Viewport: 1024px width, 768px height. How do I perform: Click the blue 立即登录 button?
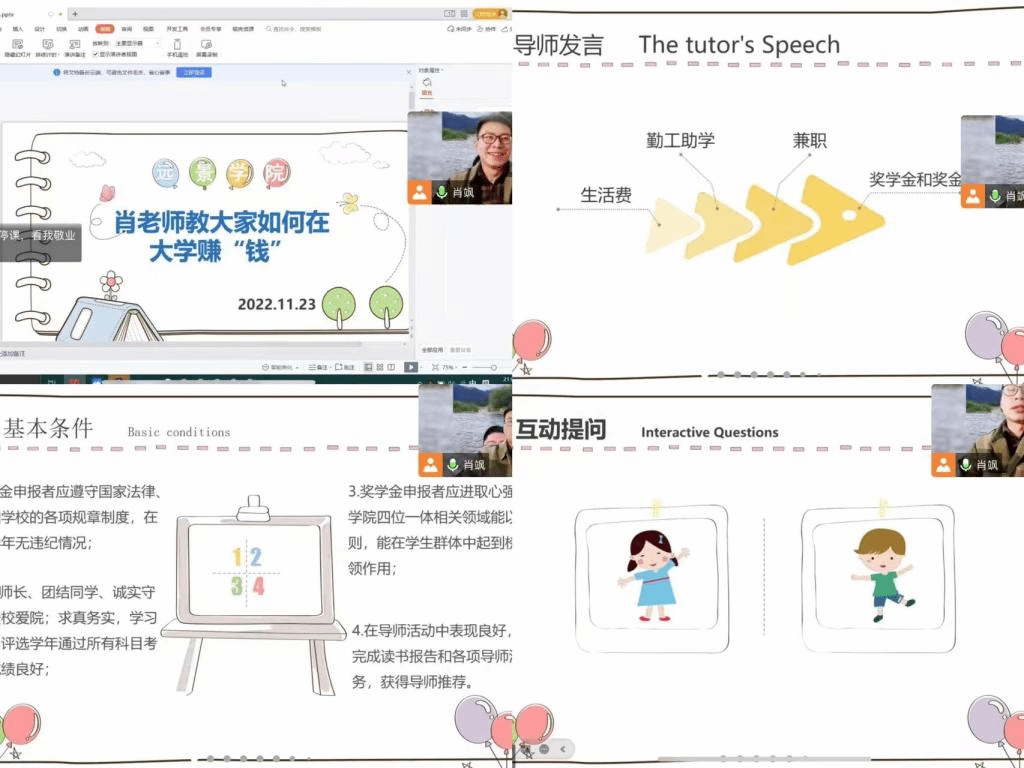pyautogui.click(x=193, y=73)
